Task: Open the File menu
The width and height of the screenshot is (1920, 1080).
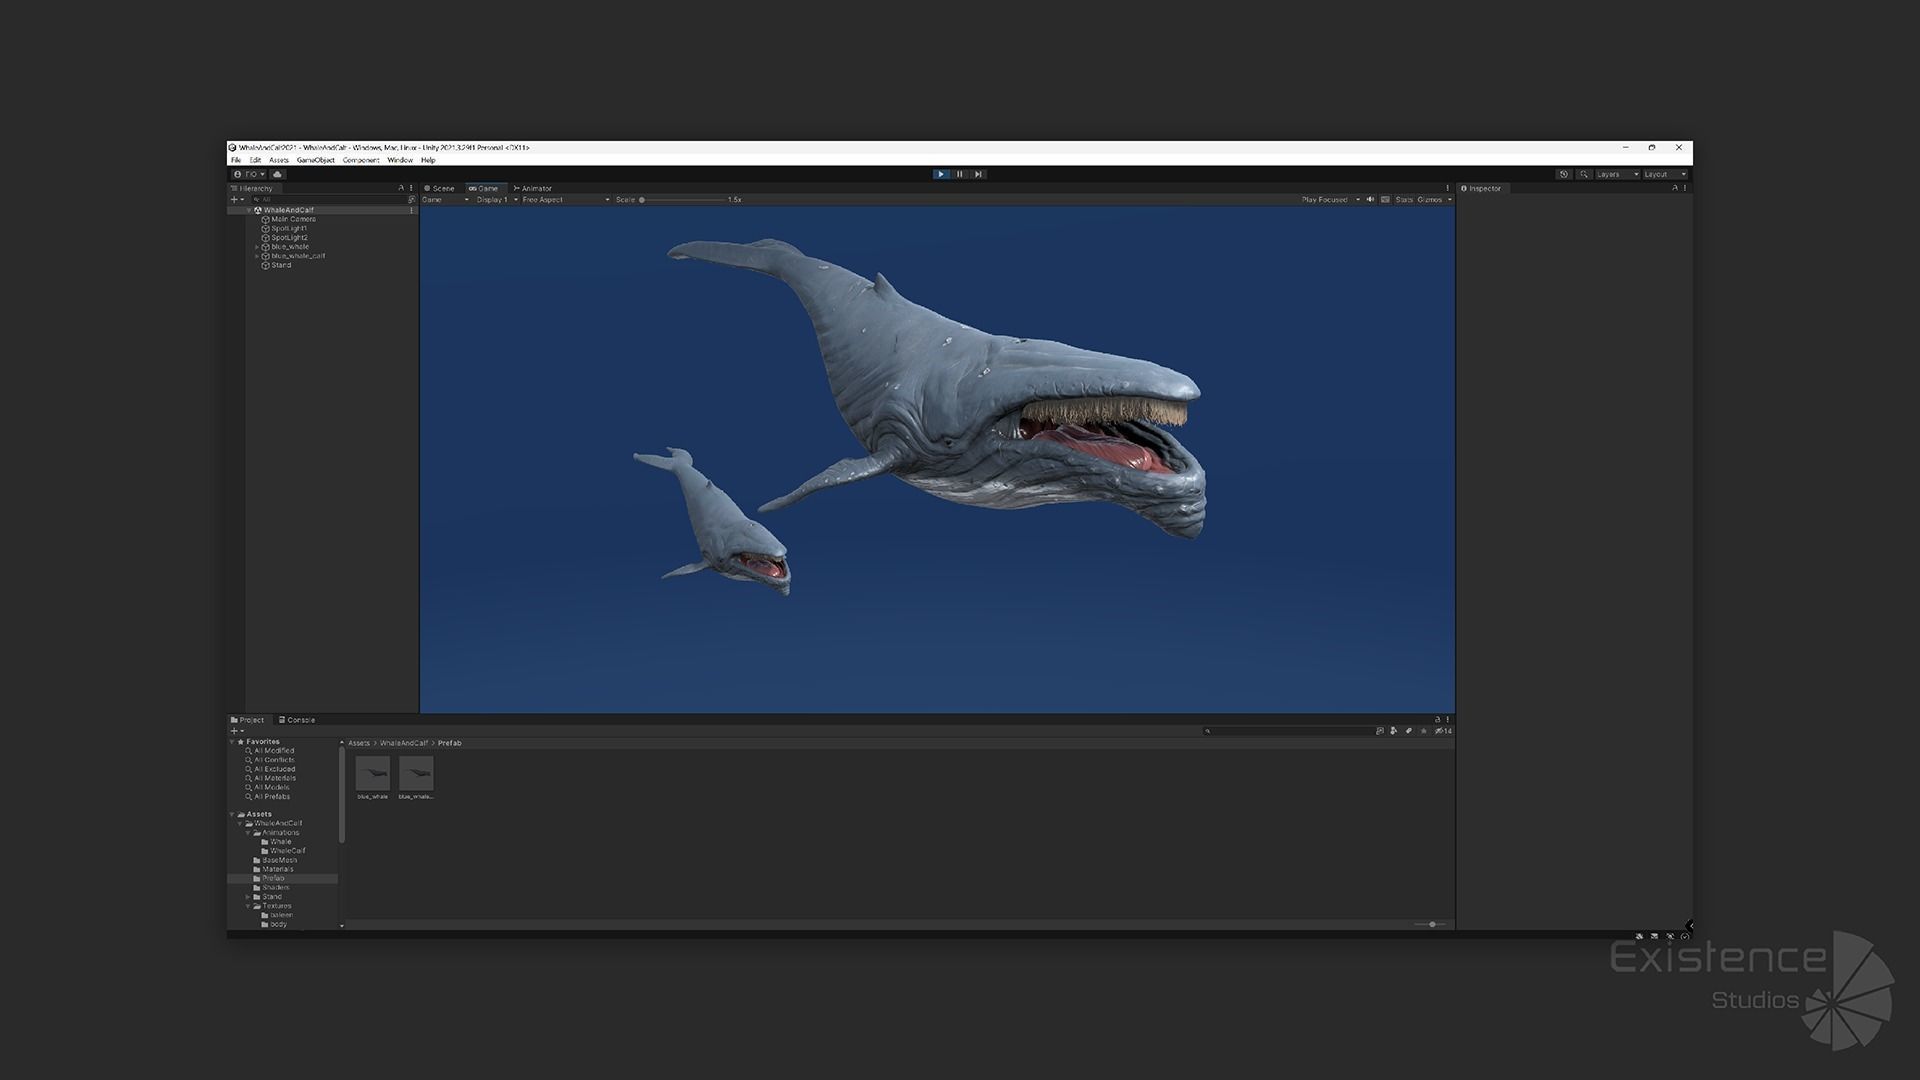Action: pyautogui.click(x=236, y=160)
